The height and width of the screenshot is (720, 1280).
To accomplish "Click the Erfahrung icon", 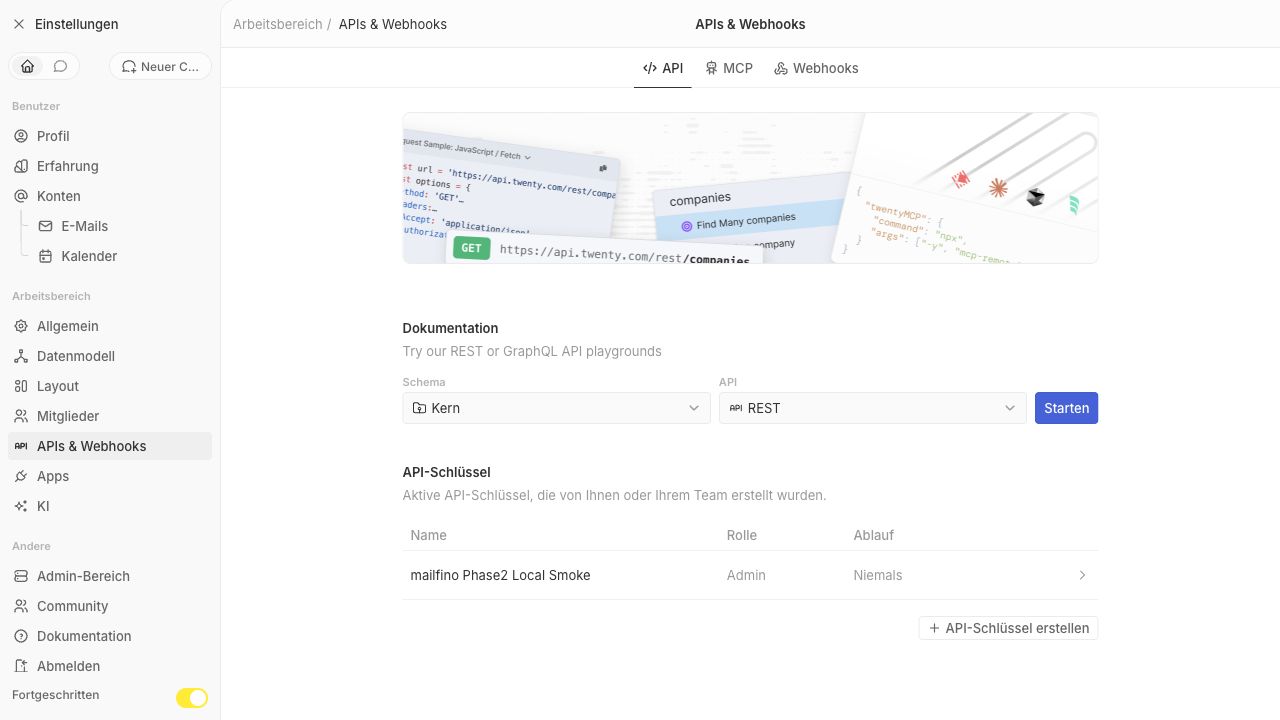I will (21, 166).
